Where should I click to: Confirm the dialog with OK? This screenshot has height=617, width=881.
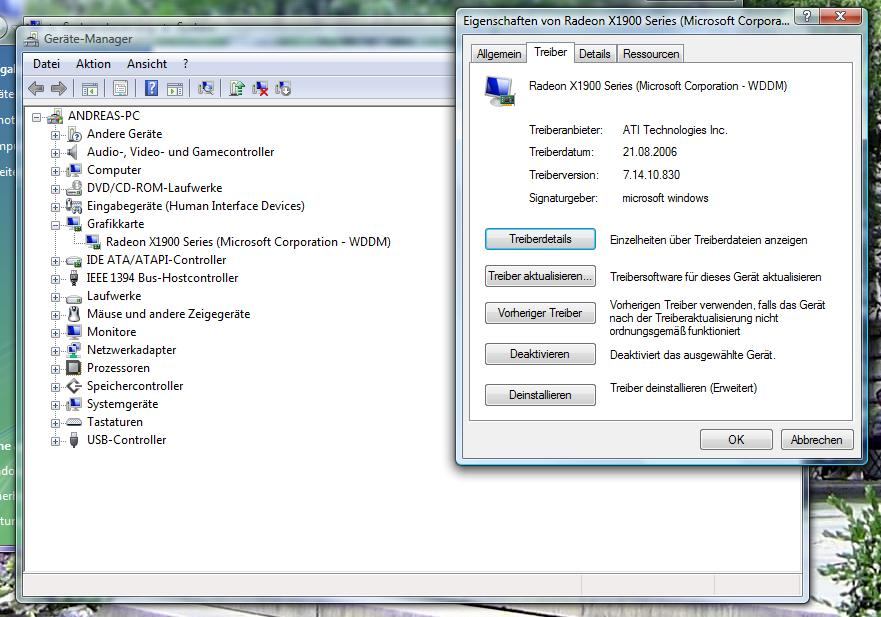coord(736,439)
